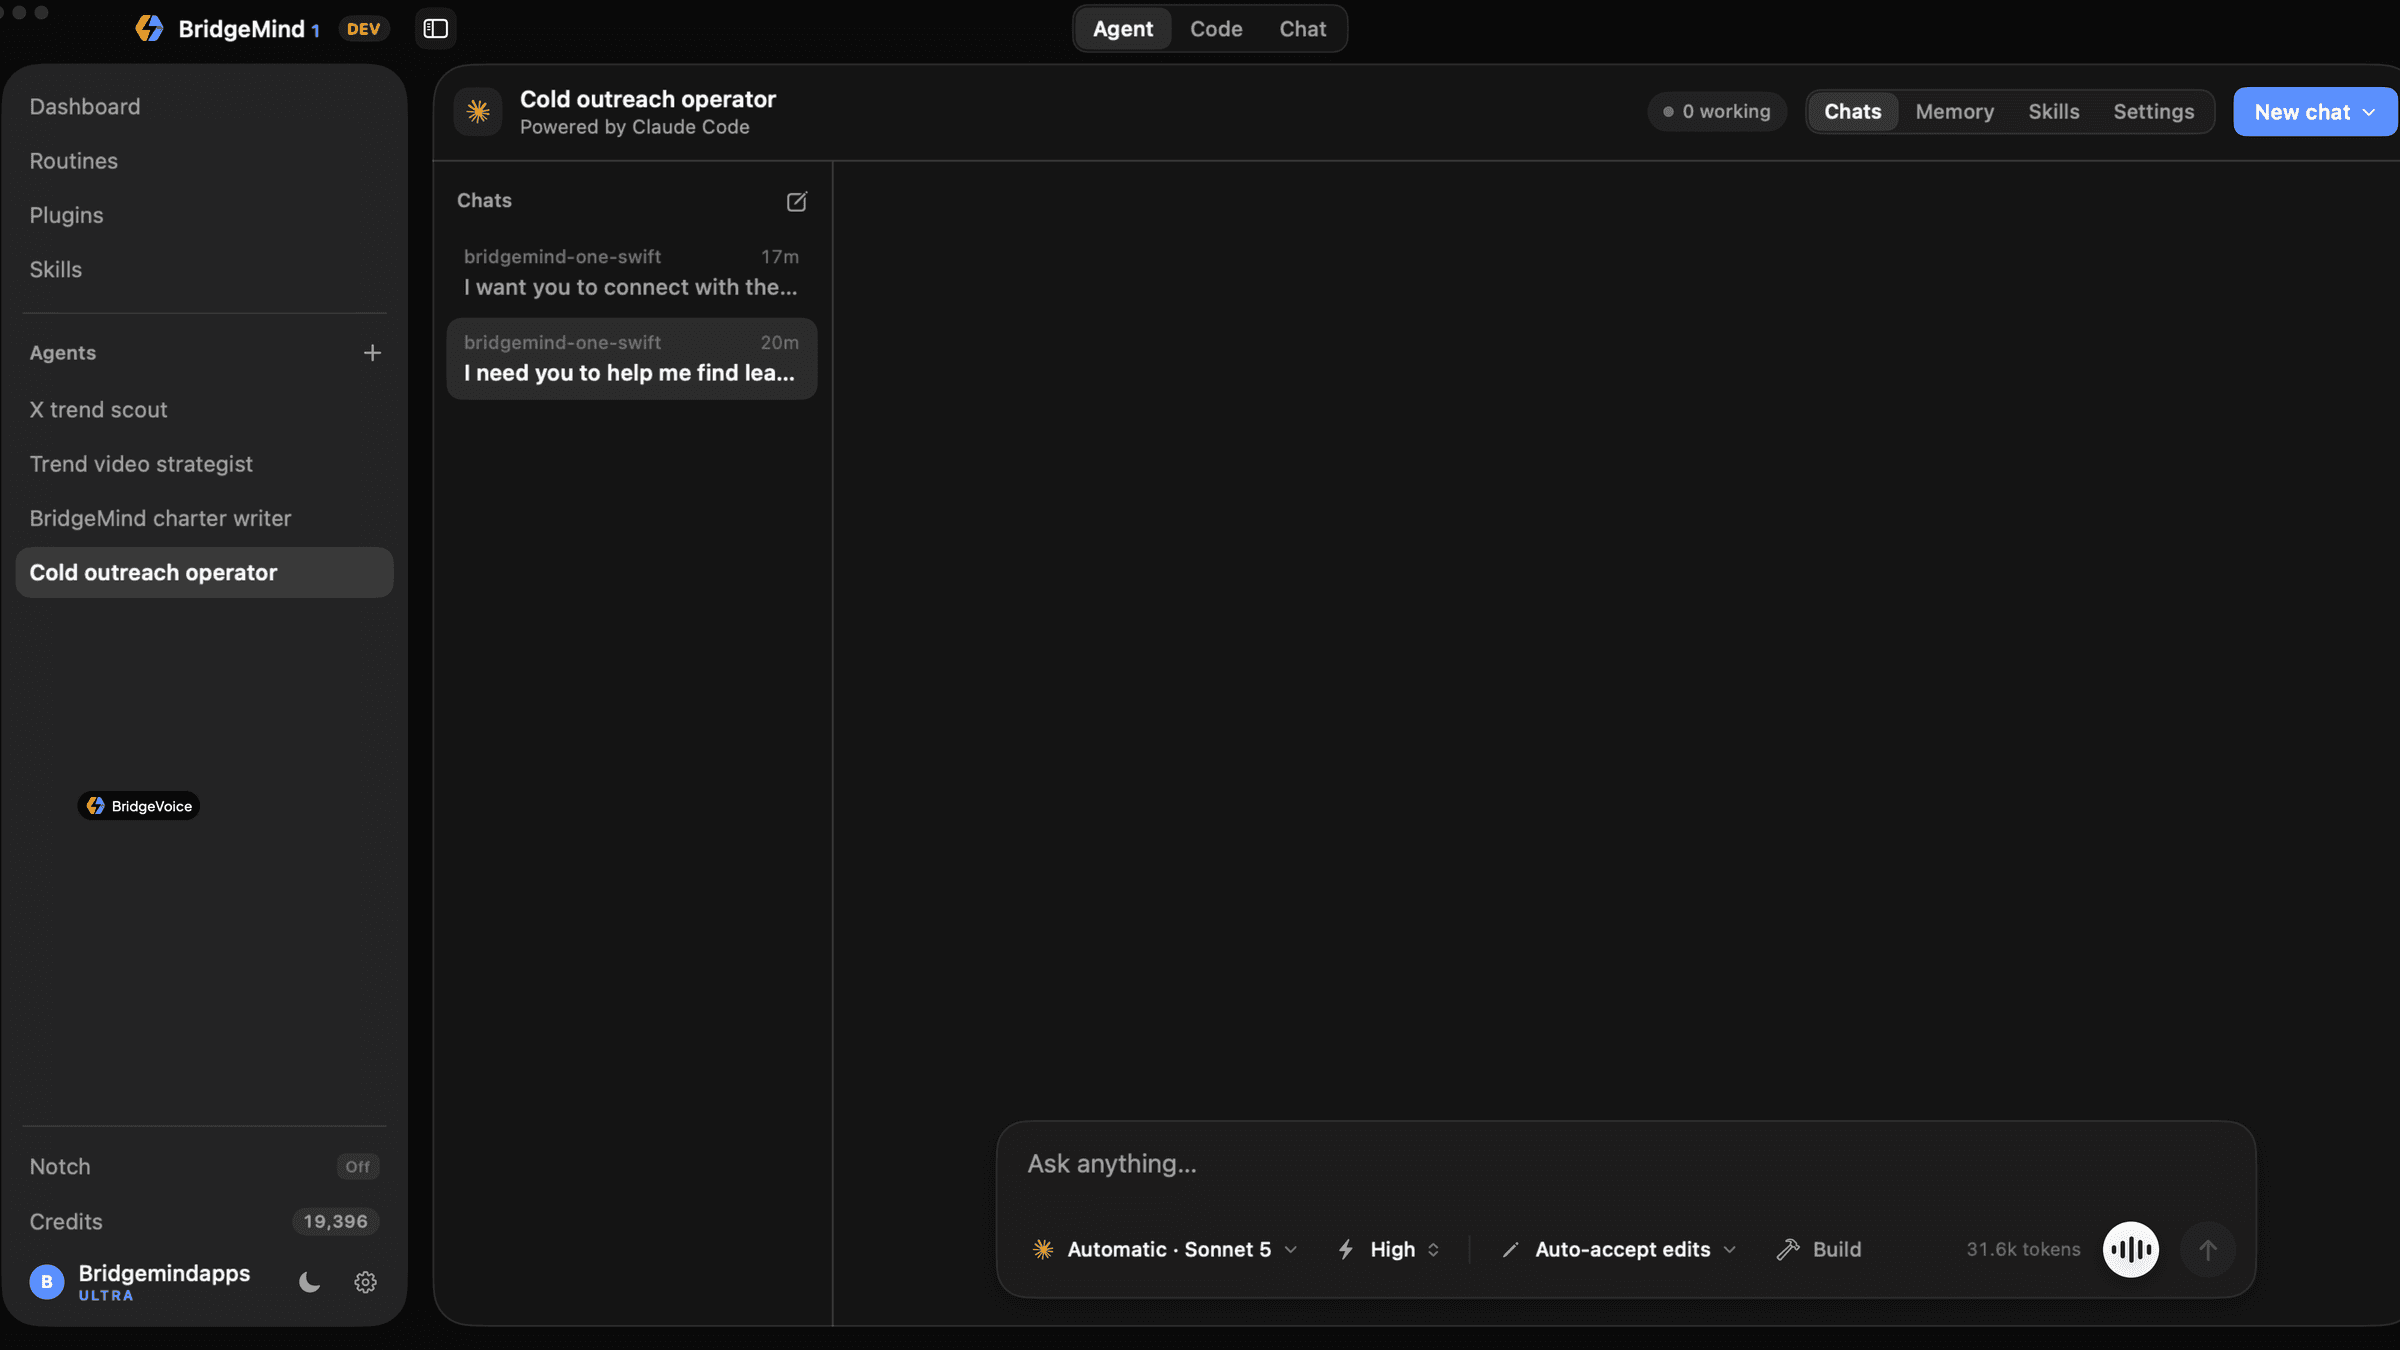Open Routines in sidebar
This screenshot has height=1350, width=2400.
click(x=204, y=160)
